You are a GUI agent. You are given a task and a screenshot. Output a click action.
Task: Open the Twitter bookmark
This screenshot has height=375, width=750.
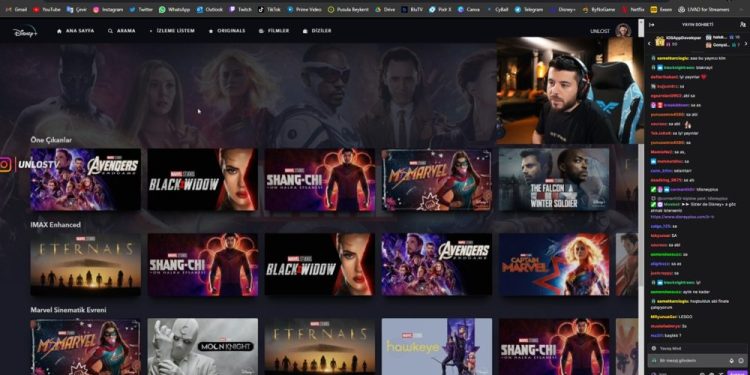click(142, 9)
